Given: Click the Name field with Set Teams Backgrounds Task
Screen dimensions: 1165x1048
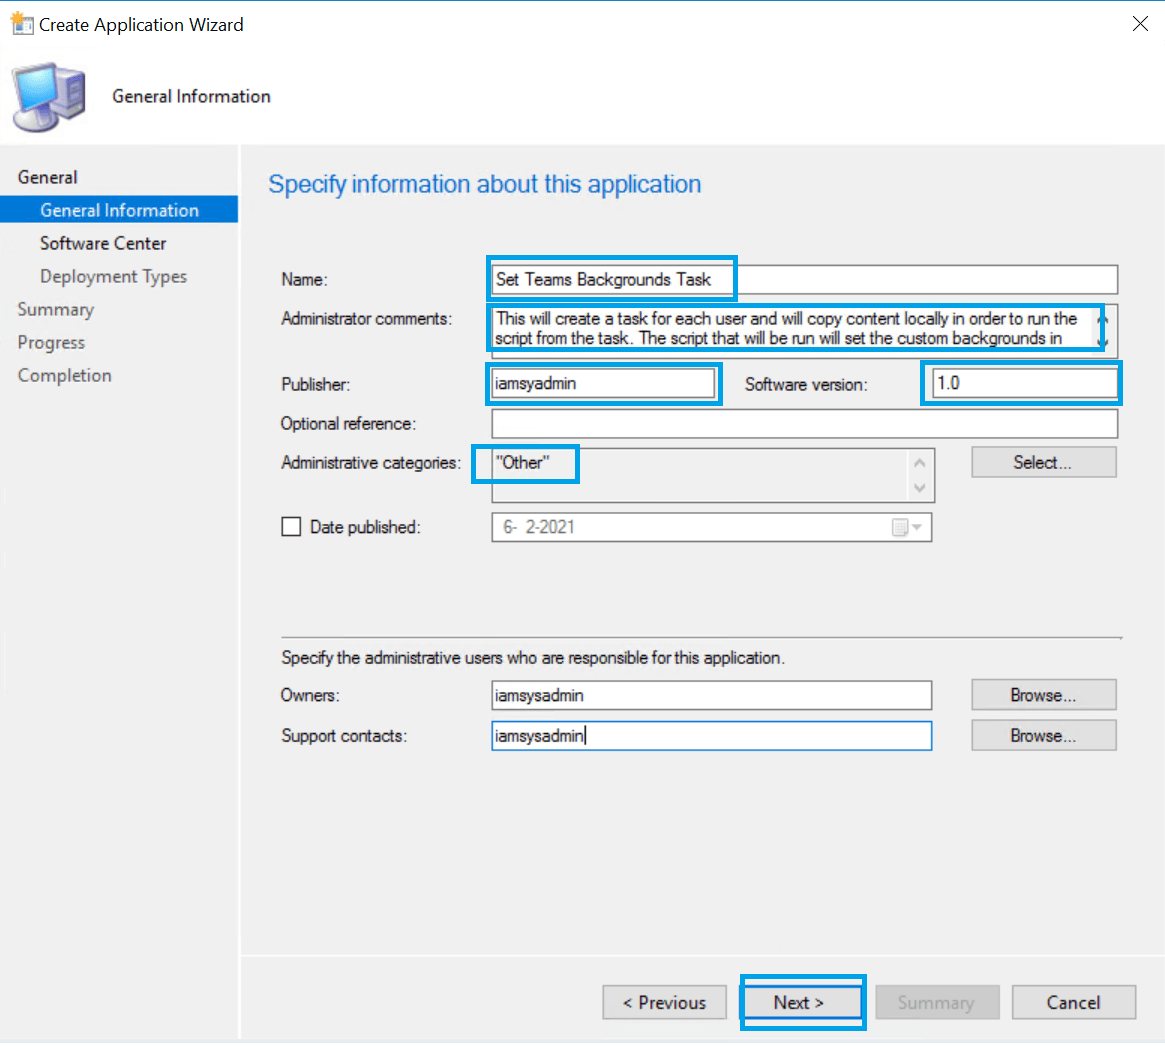Looking at the screenshot, I should 805,280.
